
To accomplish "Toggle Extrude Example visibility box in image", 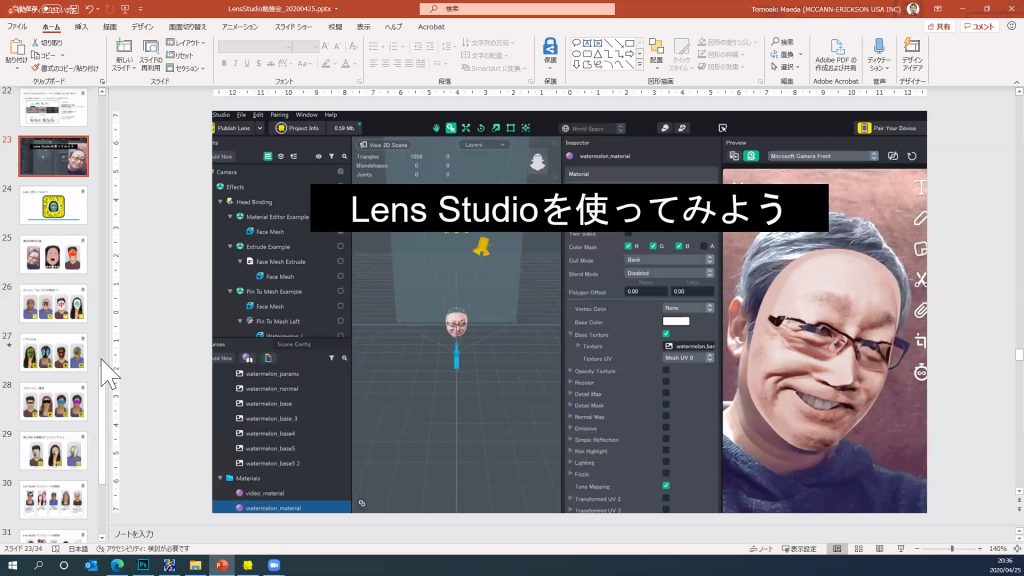I will point(340,246).
